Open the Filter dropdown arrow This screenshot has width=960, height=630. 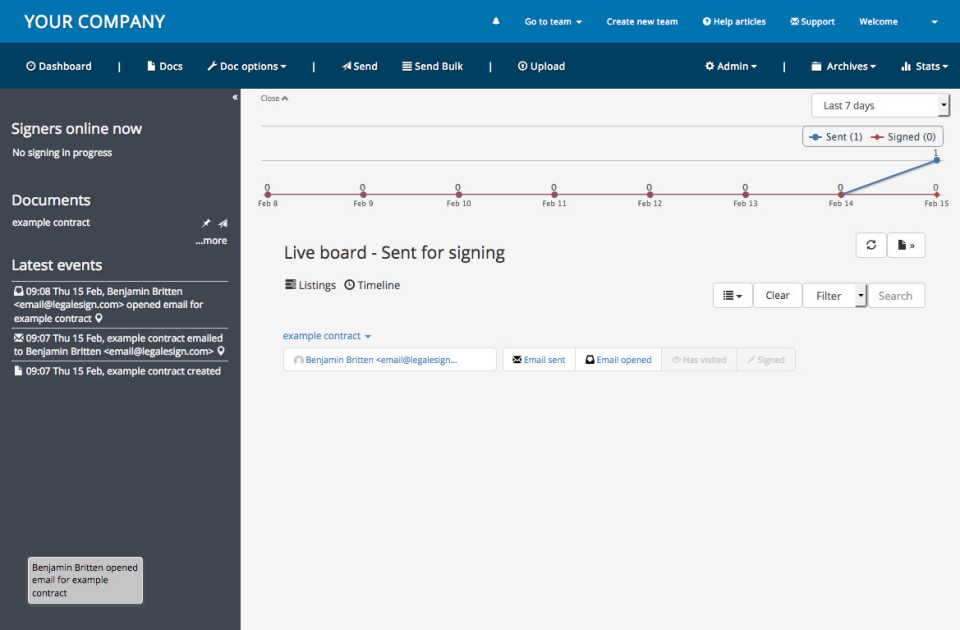tap(860, 296)
